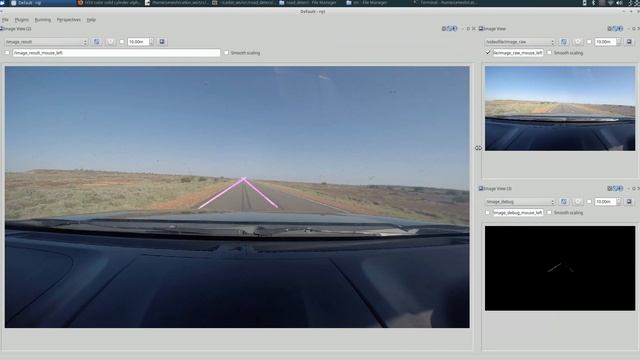
Task: Refresh topics in the image_raw view
Action: click(564, 42)
